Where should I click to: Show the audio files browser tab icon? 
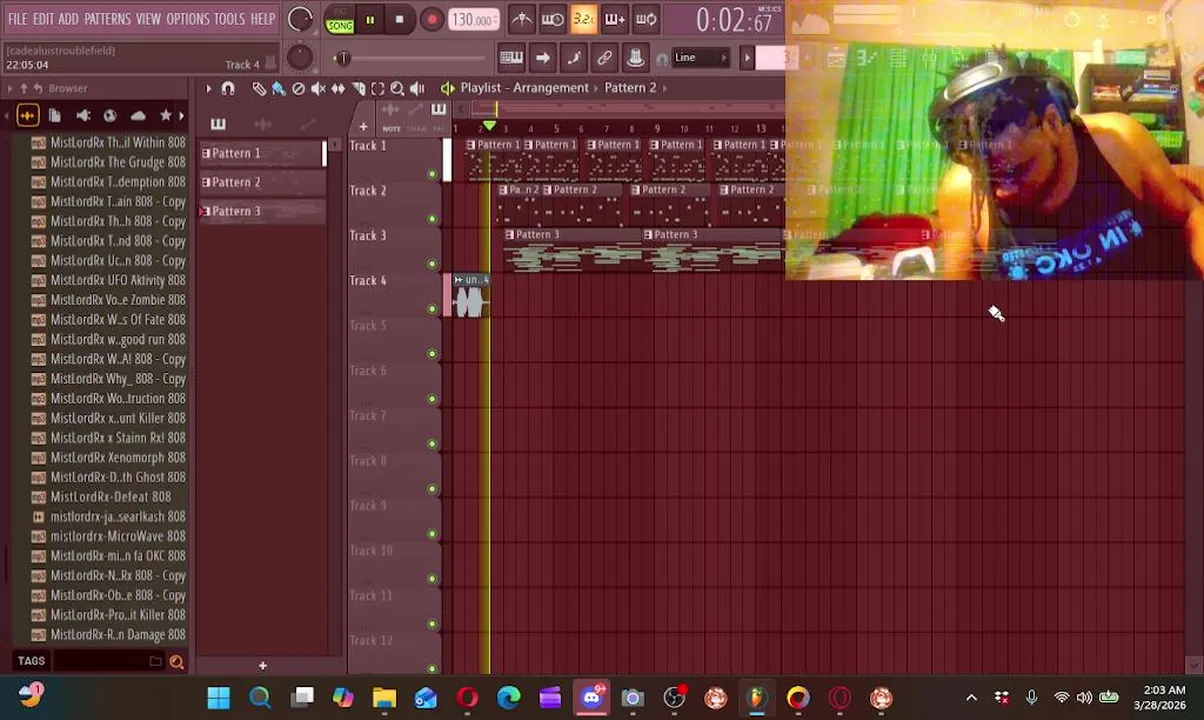(27, 116)
